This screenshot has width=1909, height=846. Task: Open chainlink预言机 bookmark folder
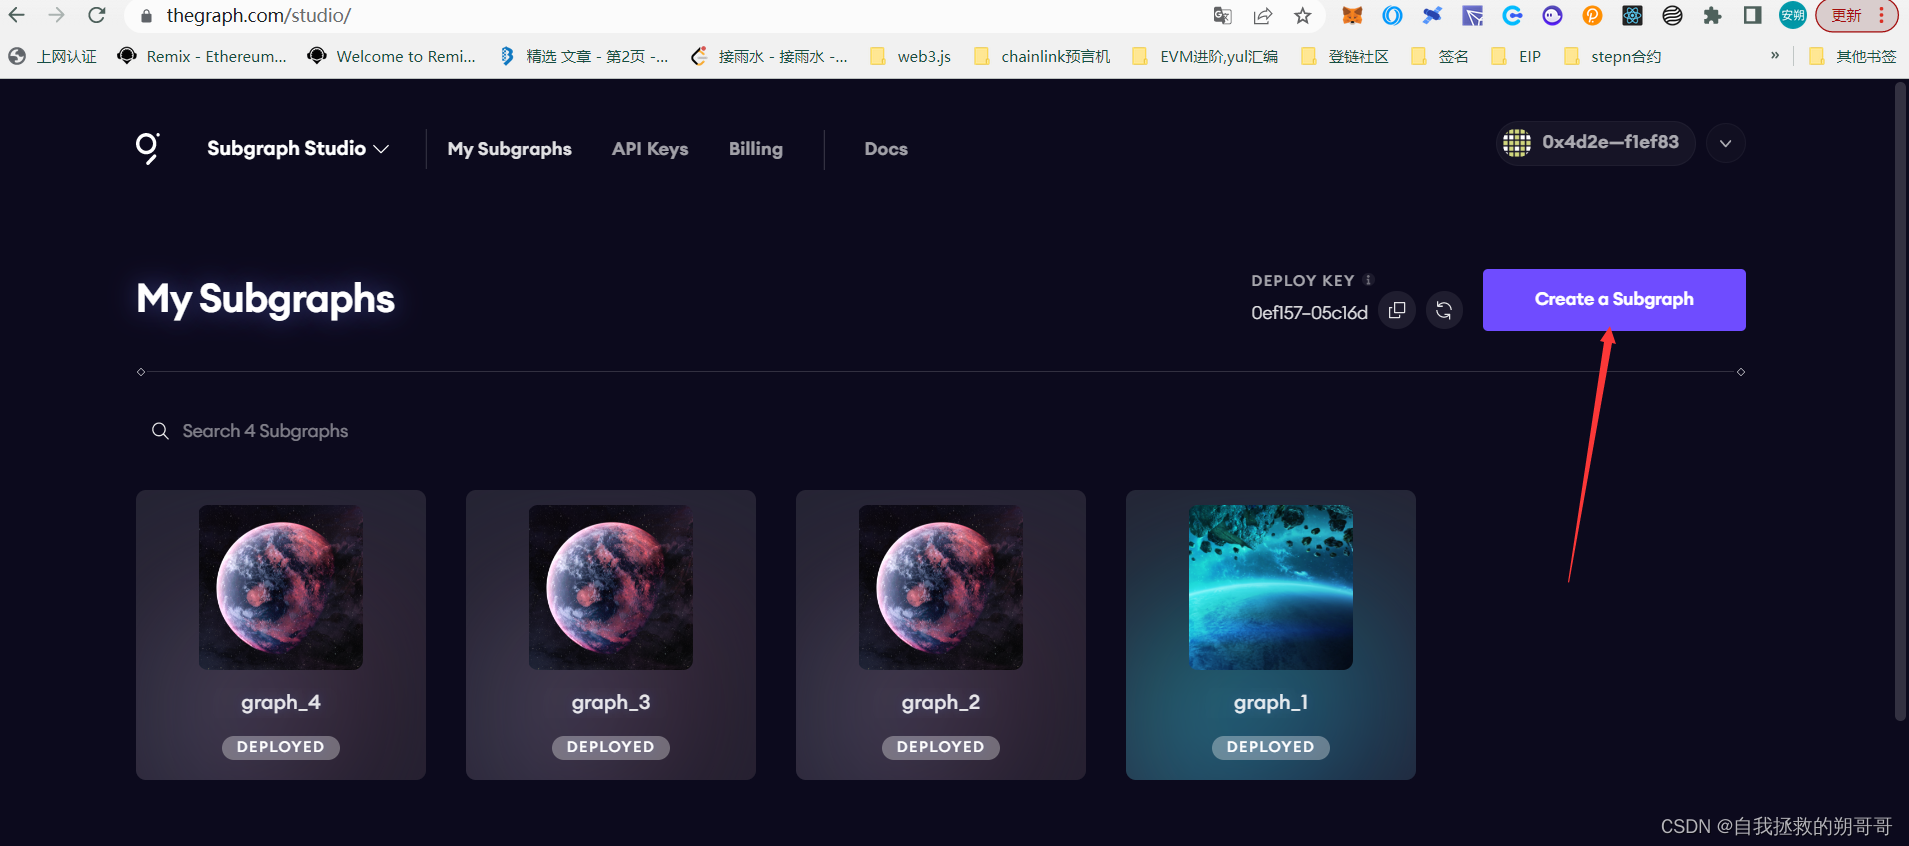click(x=1041, y=56)
